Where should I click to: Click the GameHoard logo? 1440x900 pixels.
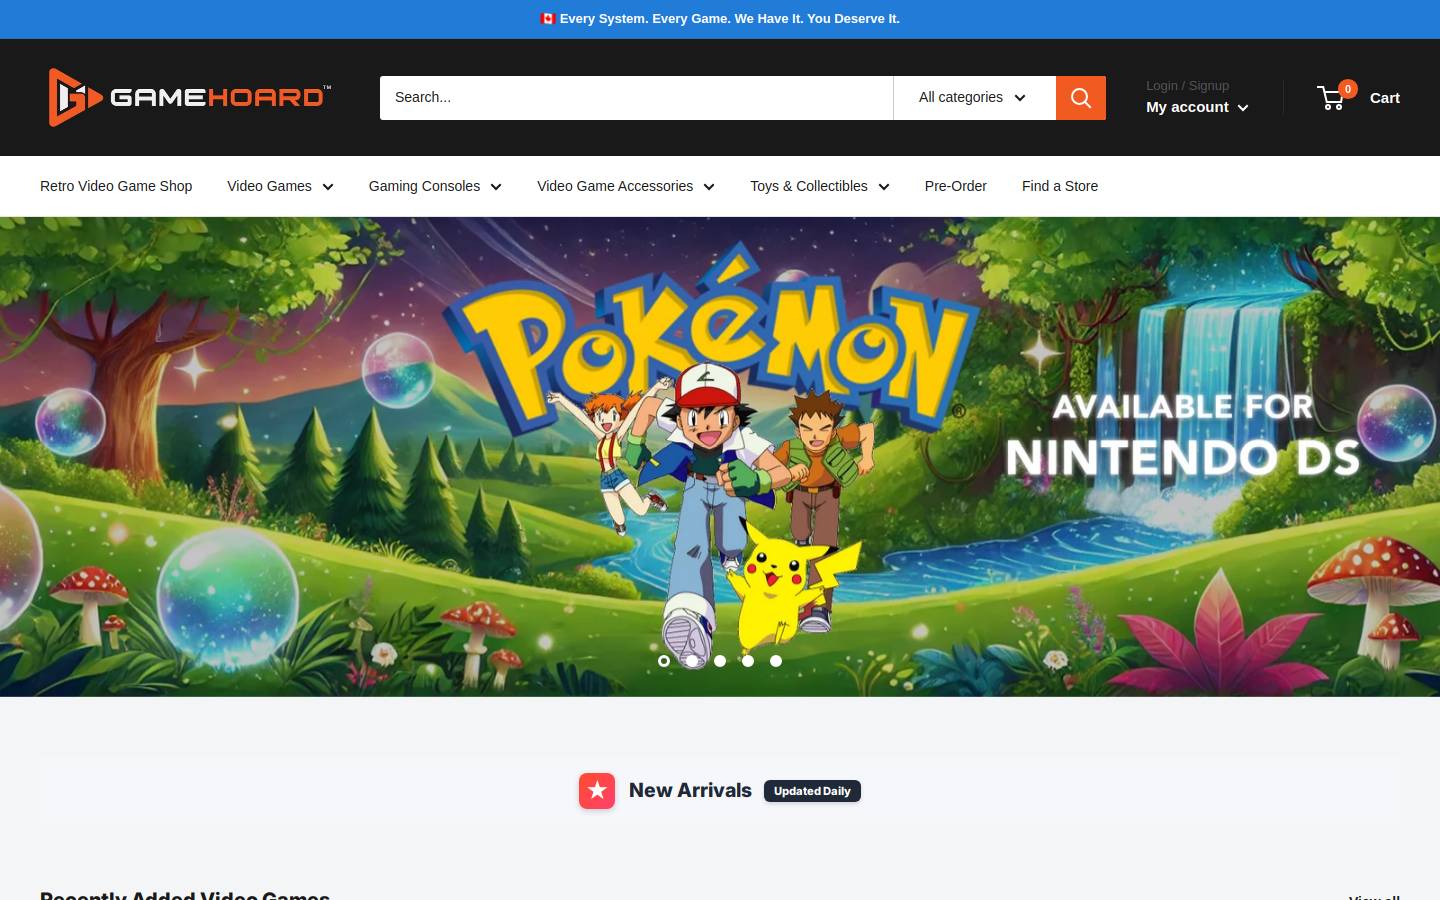click(x=190, y=97)
